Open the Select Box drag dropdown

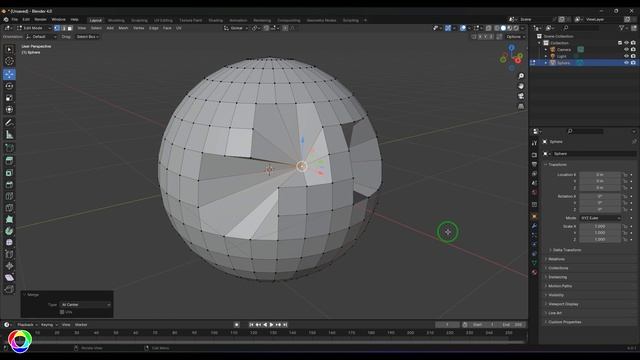87,37
